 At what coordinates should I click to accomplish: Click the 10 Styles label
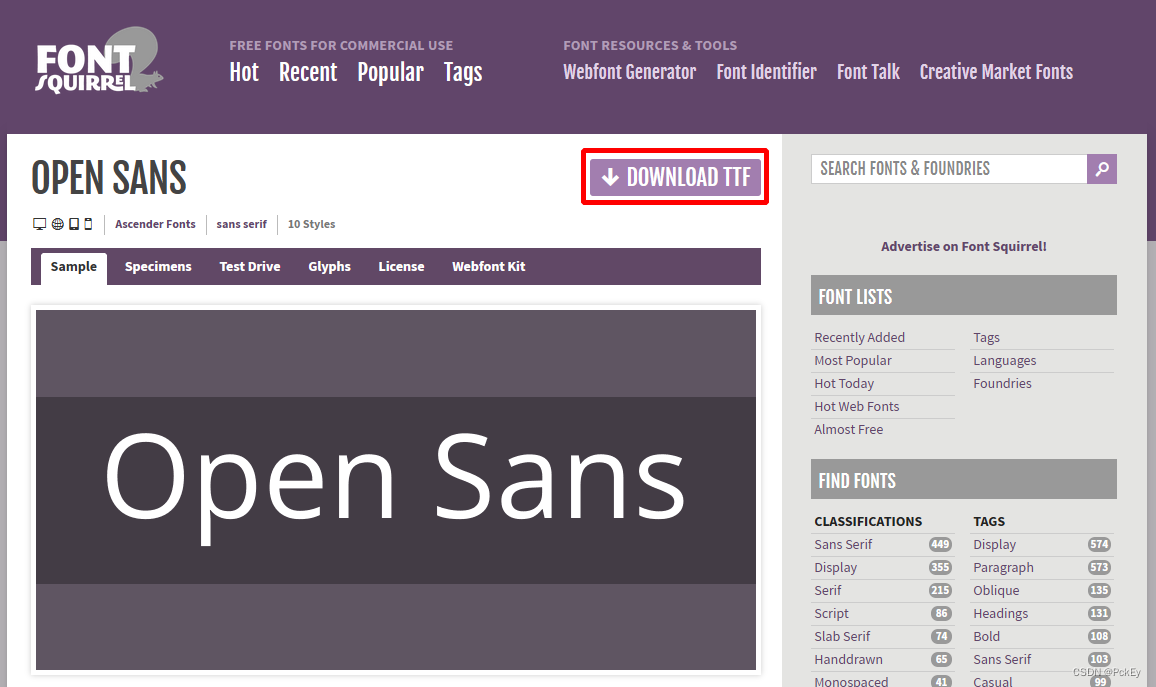coord(311,224)
